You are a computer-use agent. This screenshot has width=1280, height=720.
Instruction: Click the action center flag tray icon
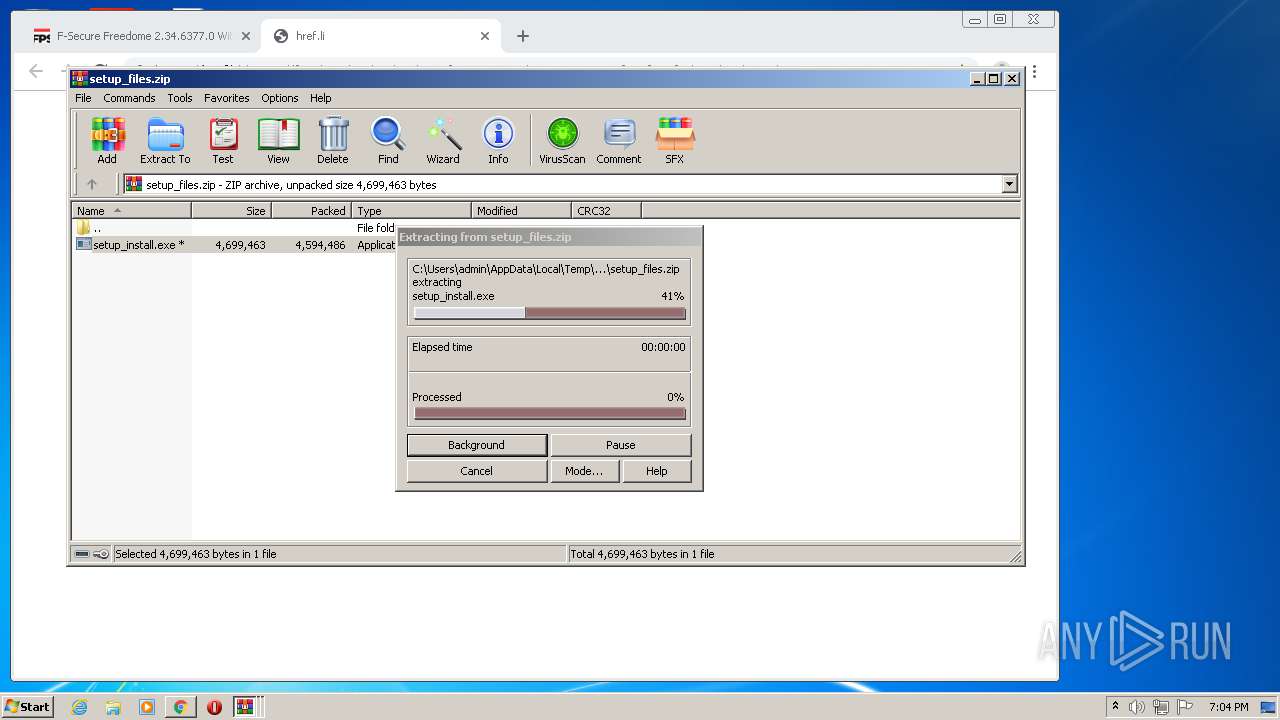coord(1184,707)
